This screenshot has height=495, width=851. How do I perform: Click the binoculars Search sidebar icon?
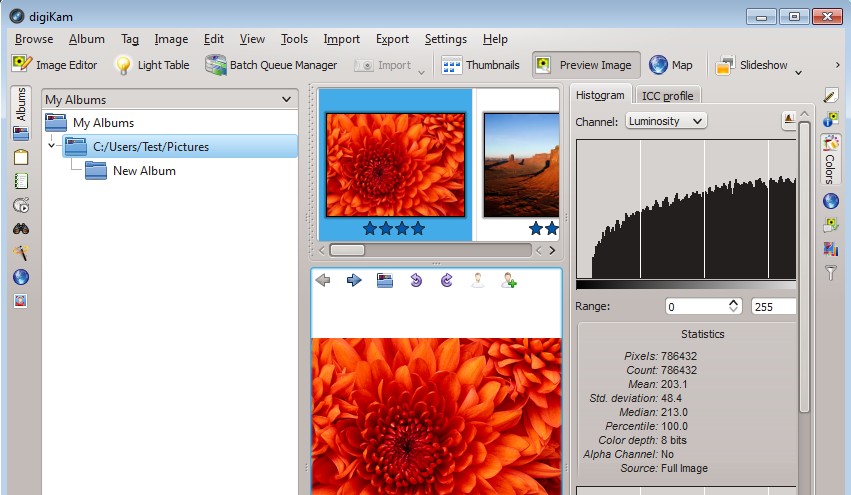(21, 229)
